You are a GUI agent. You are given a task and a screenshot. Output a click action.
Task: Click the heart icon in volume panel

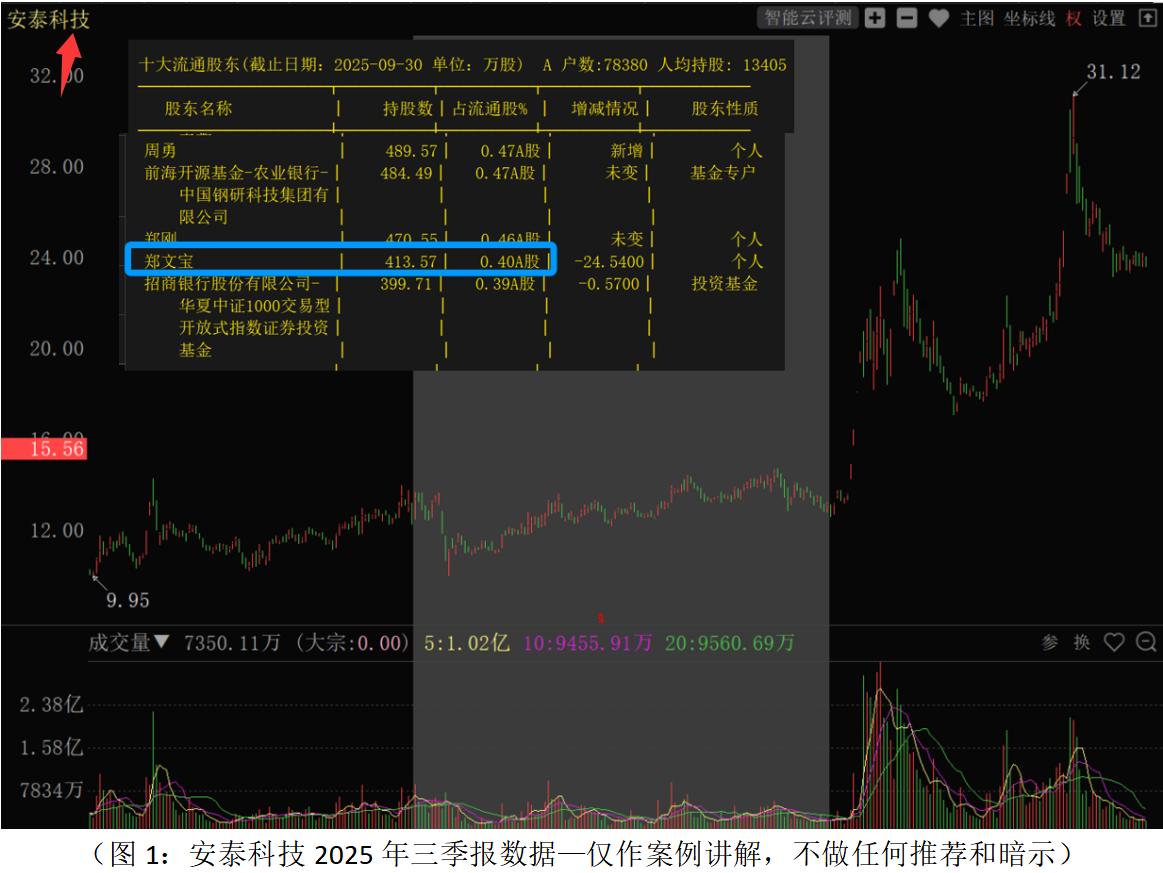(1114, 643)
